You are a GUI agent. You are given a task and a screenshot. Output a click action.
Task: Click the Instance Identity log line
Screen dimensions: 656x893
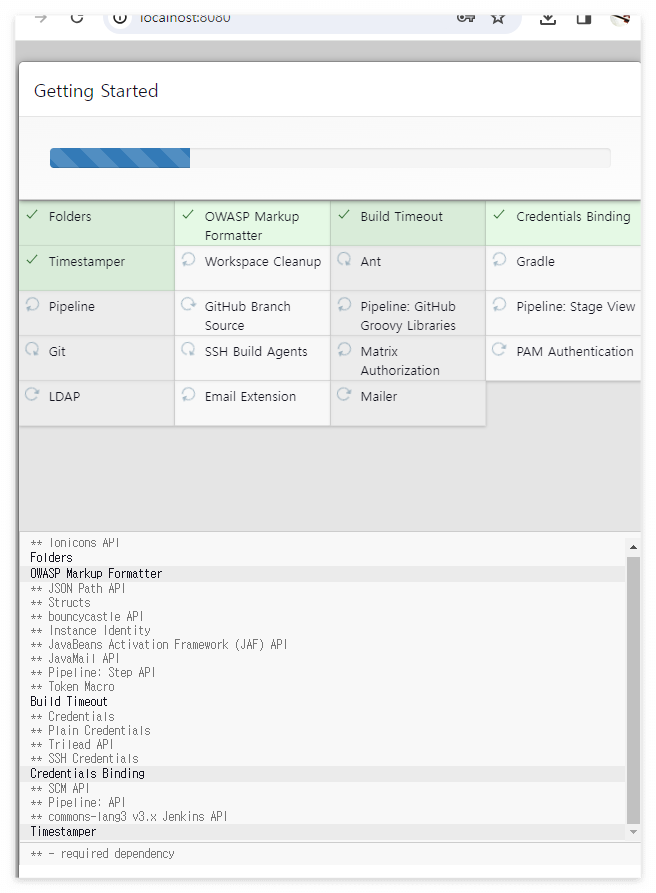click(91, 630)
